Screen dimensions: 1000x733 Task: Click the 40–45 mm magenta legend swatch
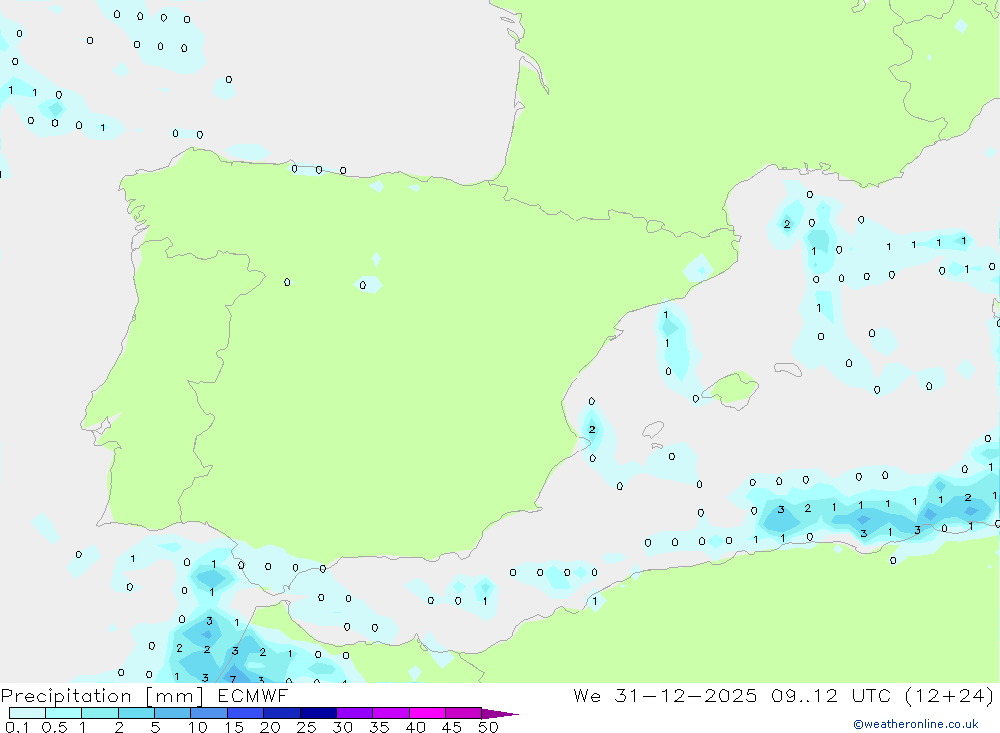pos(427,713)
